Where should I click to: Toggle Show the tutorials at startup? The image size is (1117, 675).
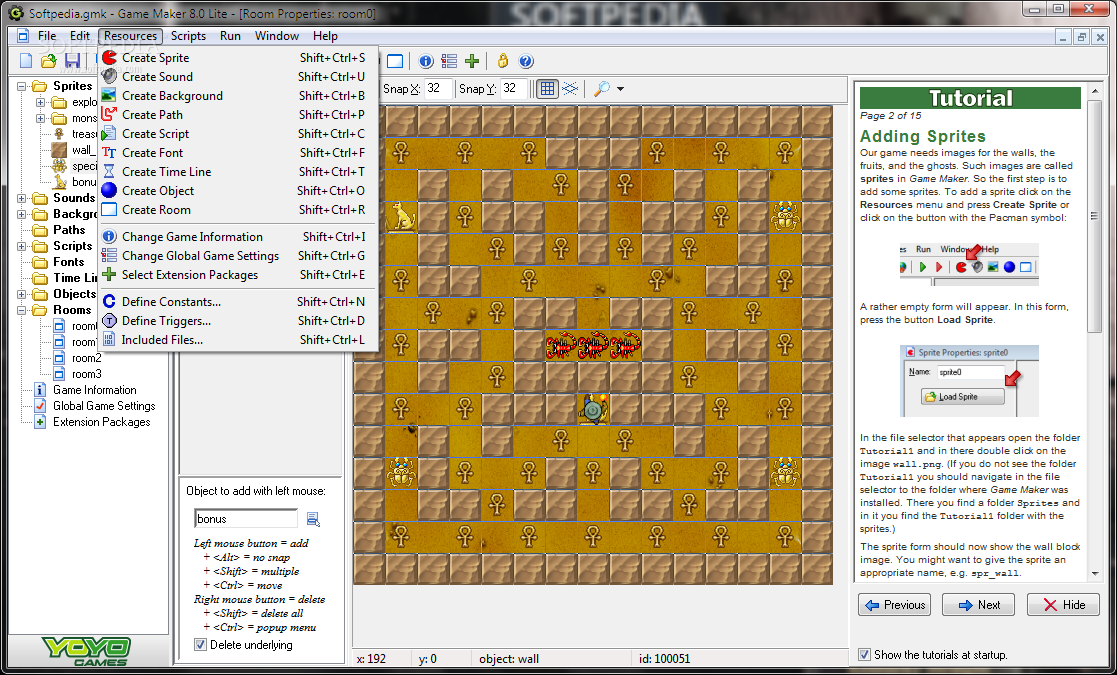pos(864,655)
